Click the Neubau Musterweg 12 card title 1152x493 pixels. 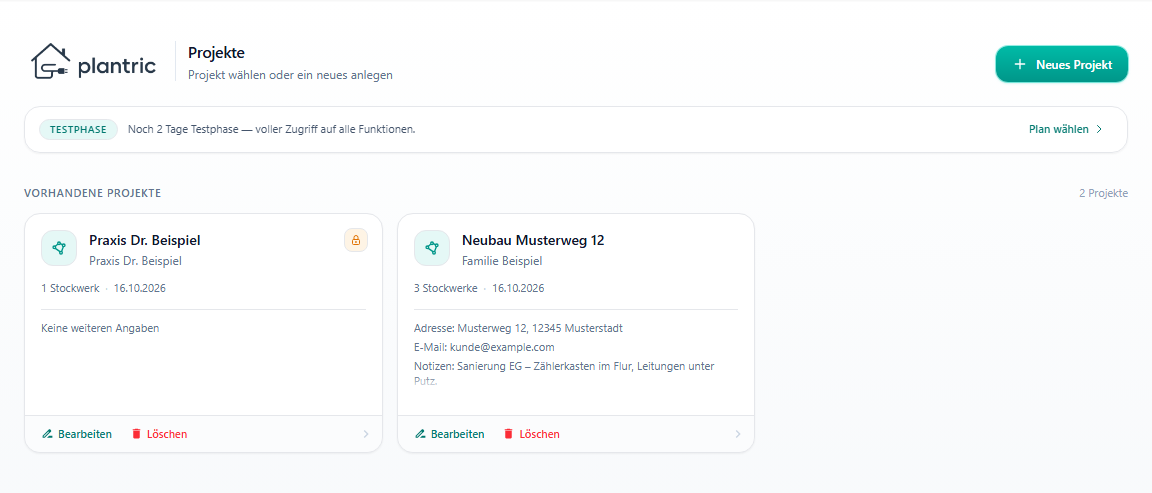533,240
